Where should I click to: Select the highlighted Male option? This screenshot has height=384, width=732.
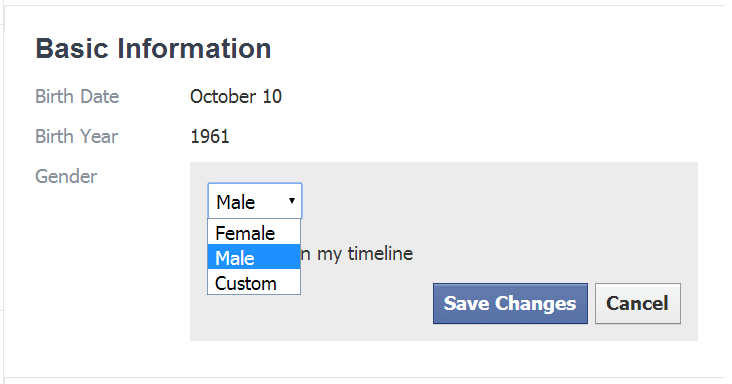point(254,257)
